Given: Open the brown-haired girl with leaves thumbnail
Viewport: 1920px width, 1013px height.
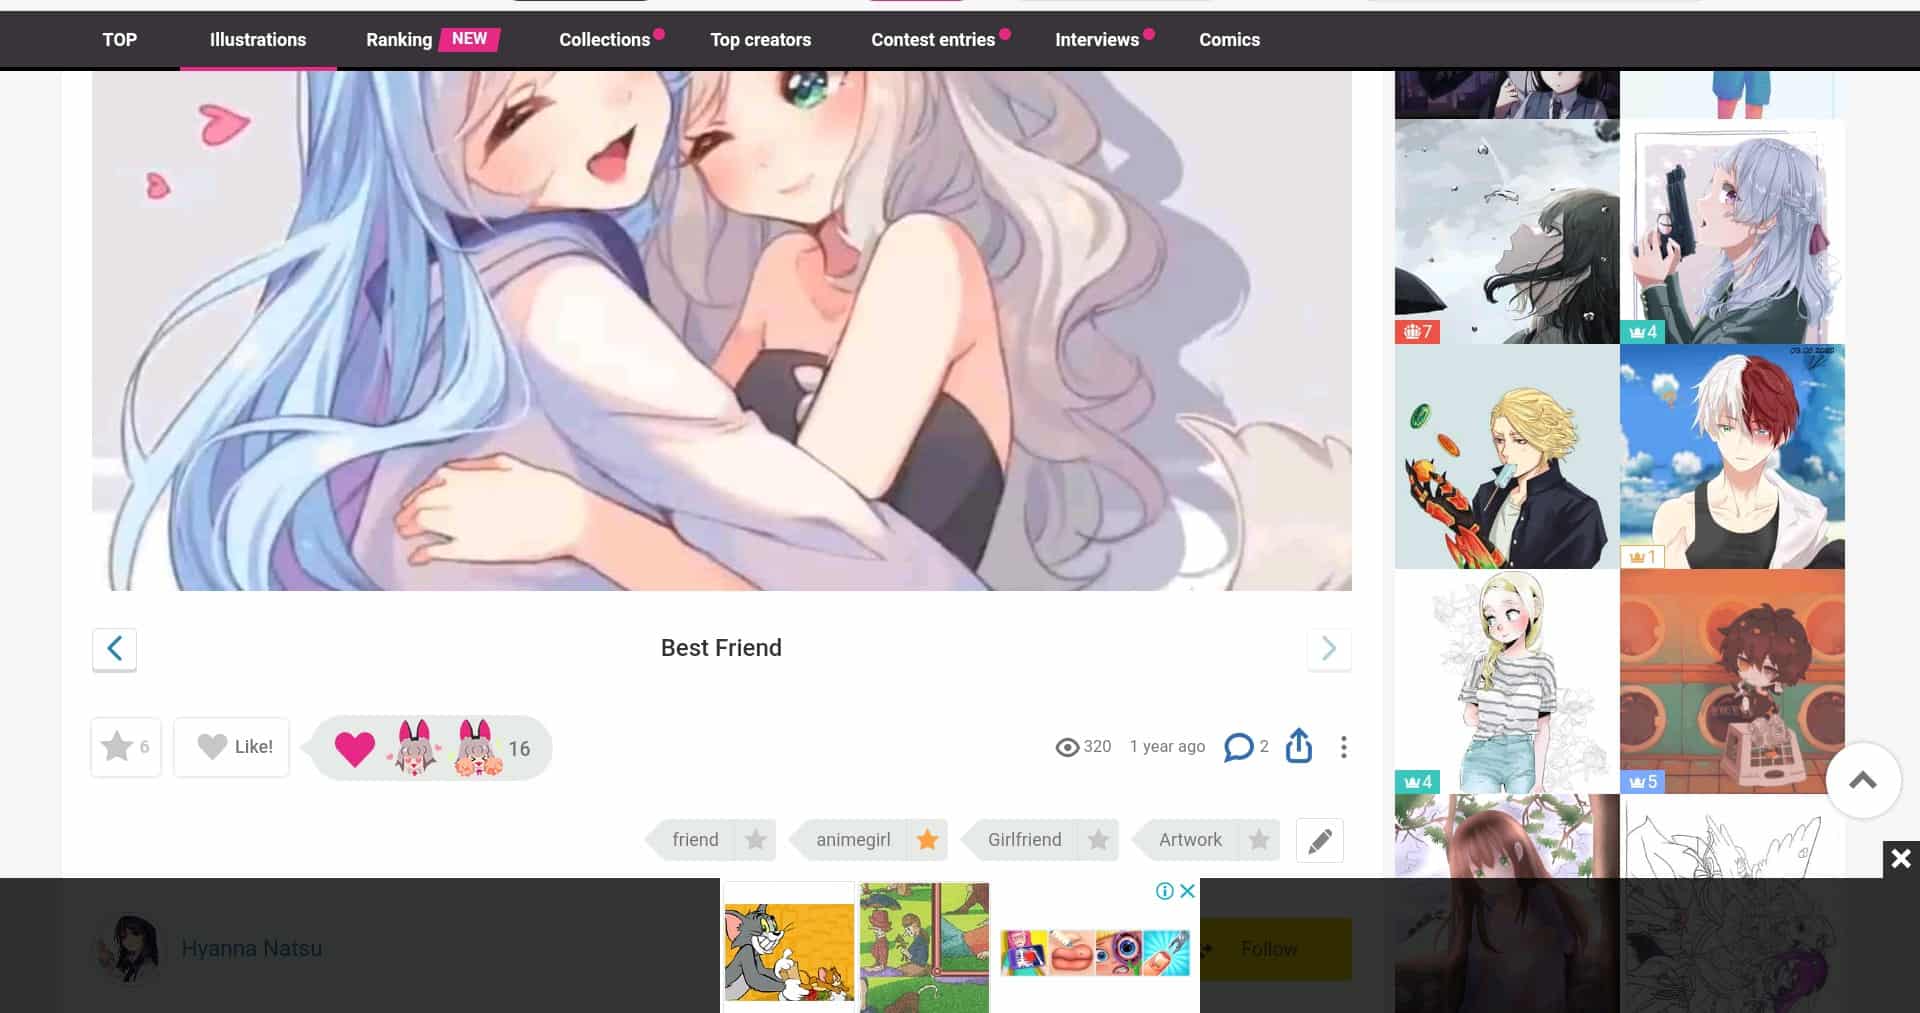Looking at the screenshot, I should [1507, 904].
